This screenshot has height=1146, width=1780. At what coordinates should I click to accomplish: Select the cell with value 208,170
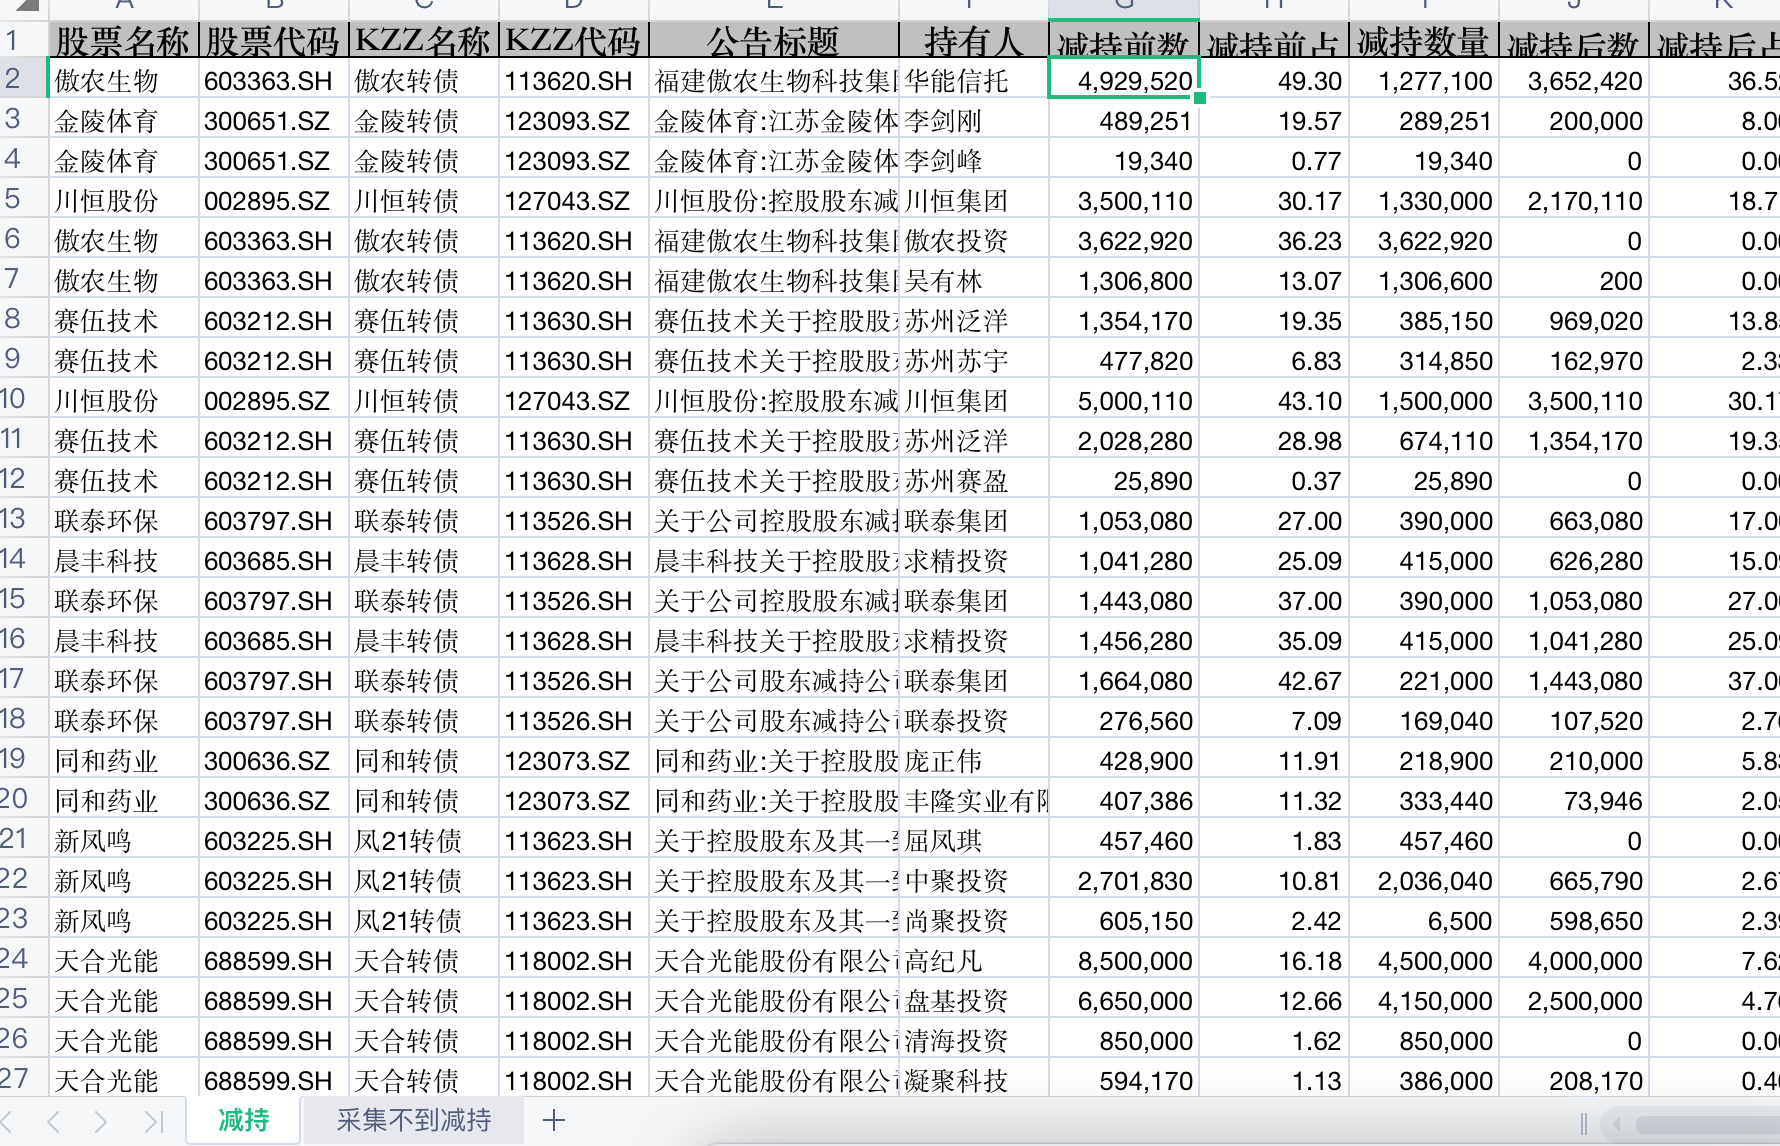[x=1573, y=1080]
